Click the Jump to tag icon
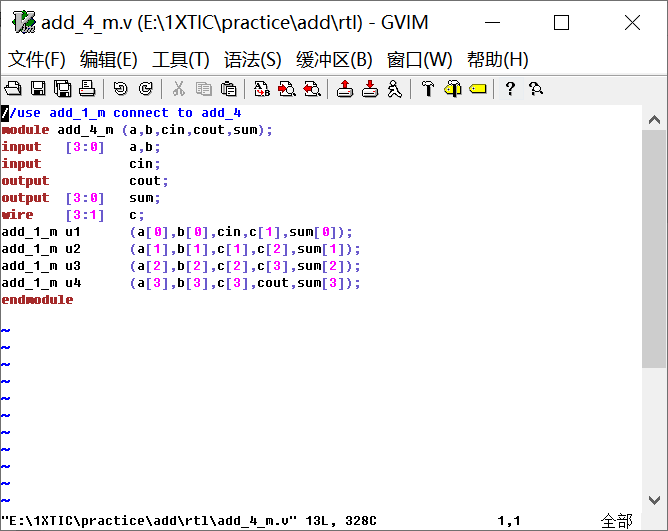 tap(478, 89)
